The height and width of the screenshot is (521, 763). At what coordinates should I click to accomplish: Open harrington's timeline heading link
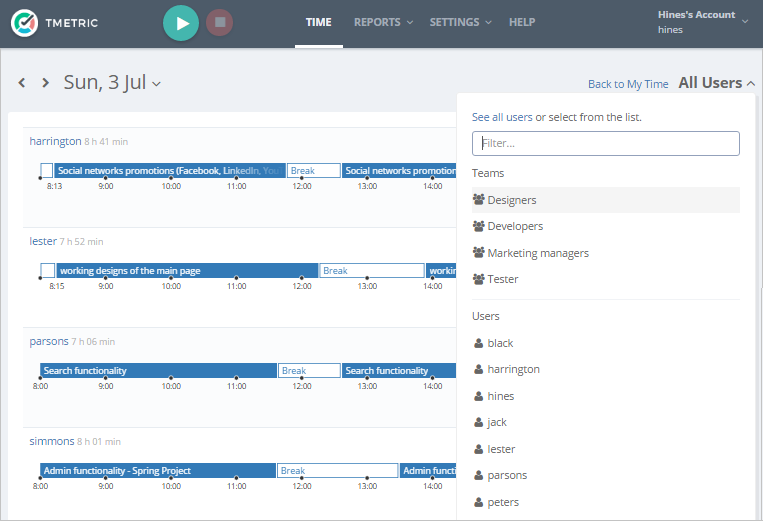55,142
